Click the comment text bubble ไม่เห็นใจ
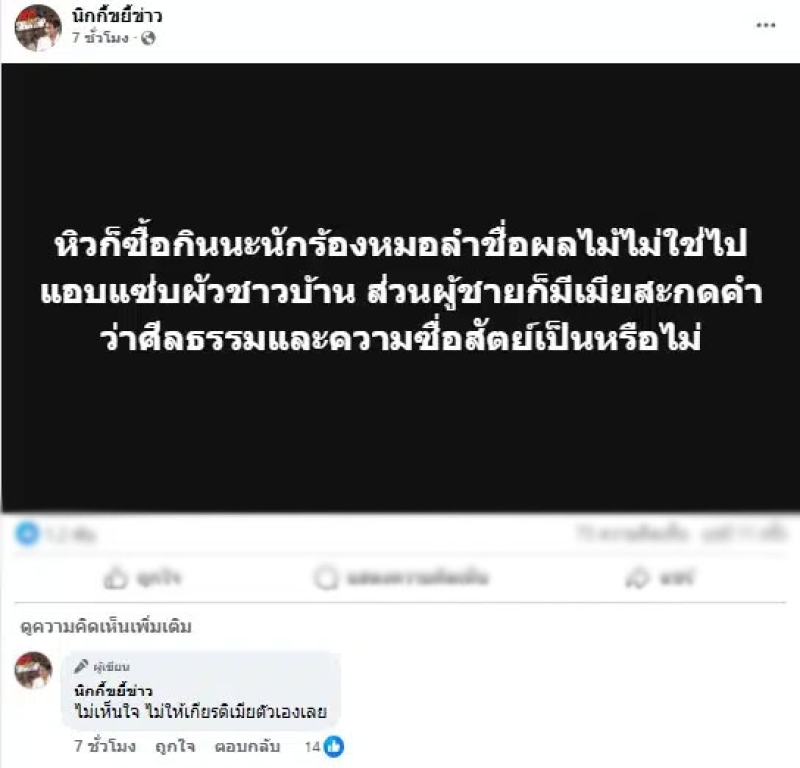This screenshot has height=768, width=800. [201, 691]
